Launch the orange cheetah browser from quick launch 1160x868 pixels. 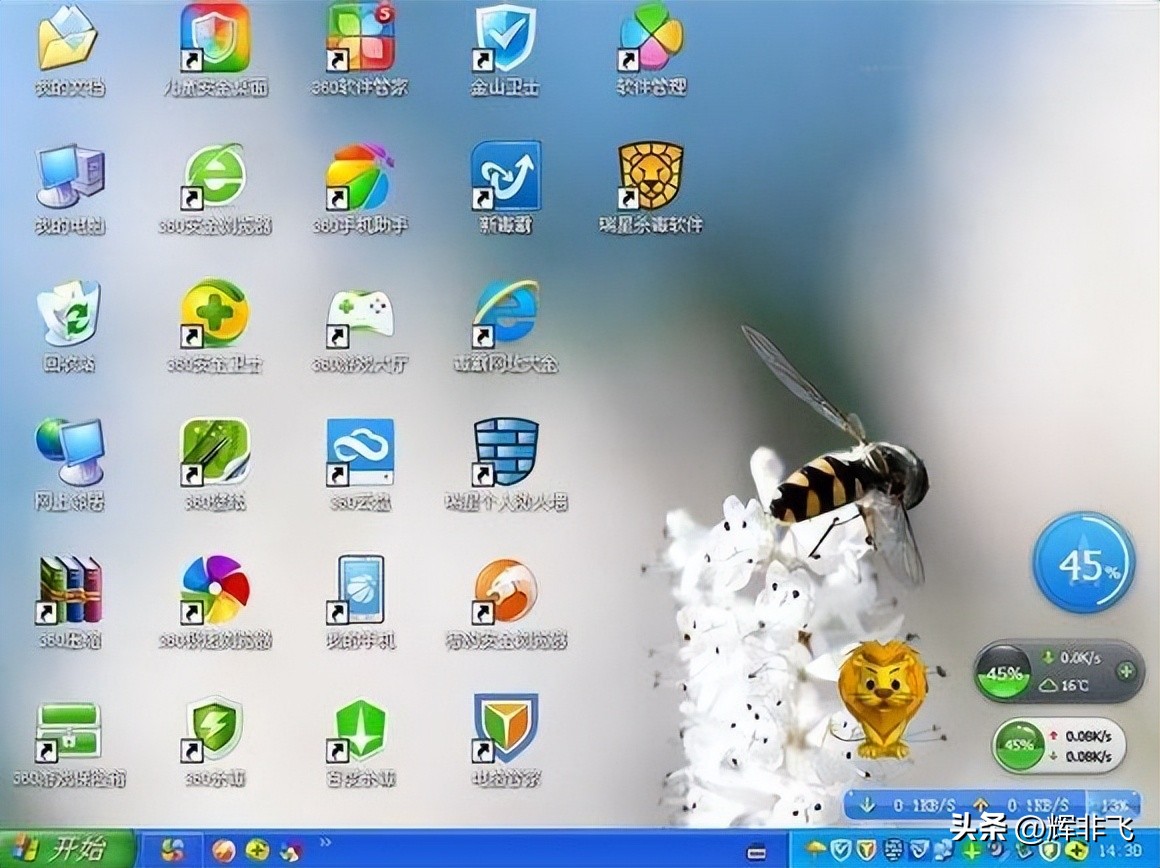click(x=224, y=850)
